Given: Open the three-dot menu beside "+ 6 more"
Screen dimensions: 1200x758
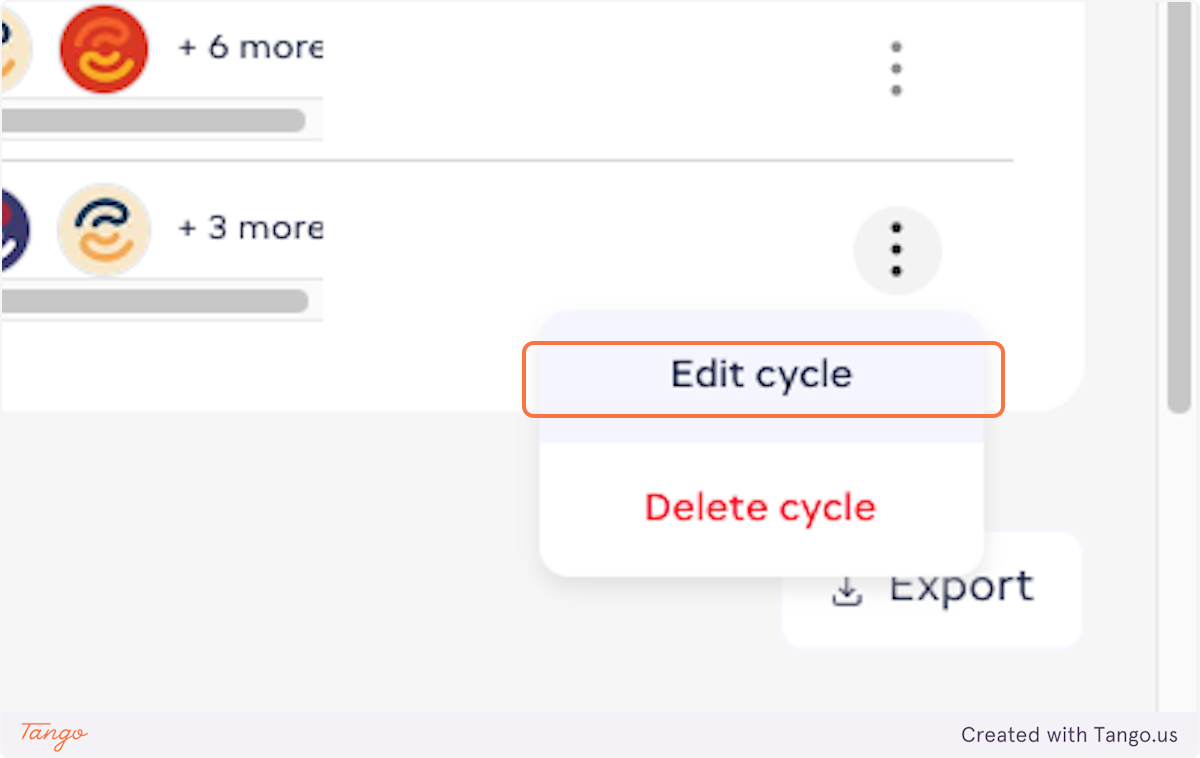Looking at the screenshot, I should click(x=896, y=69).
